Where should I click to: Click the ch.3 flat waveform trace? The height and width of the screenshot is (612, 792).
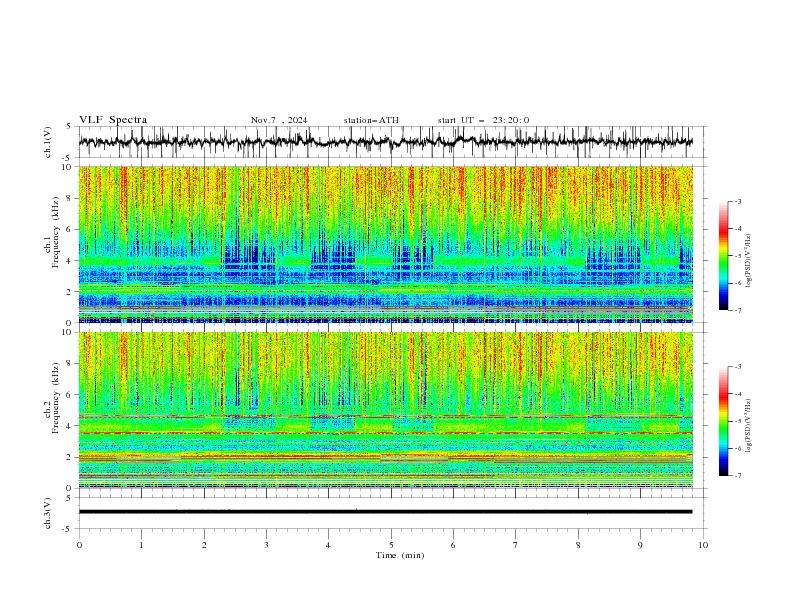(x=385, y=512)
